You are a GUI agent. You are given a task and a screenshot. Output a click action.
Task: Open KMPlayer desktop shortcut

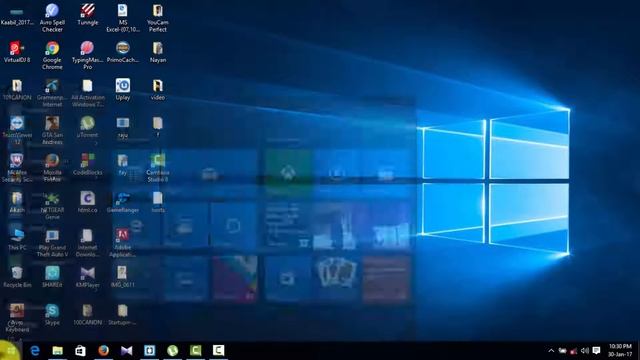point(87,277)
